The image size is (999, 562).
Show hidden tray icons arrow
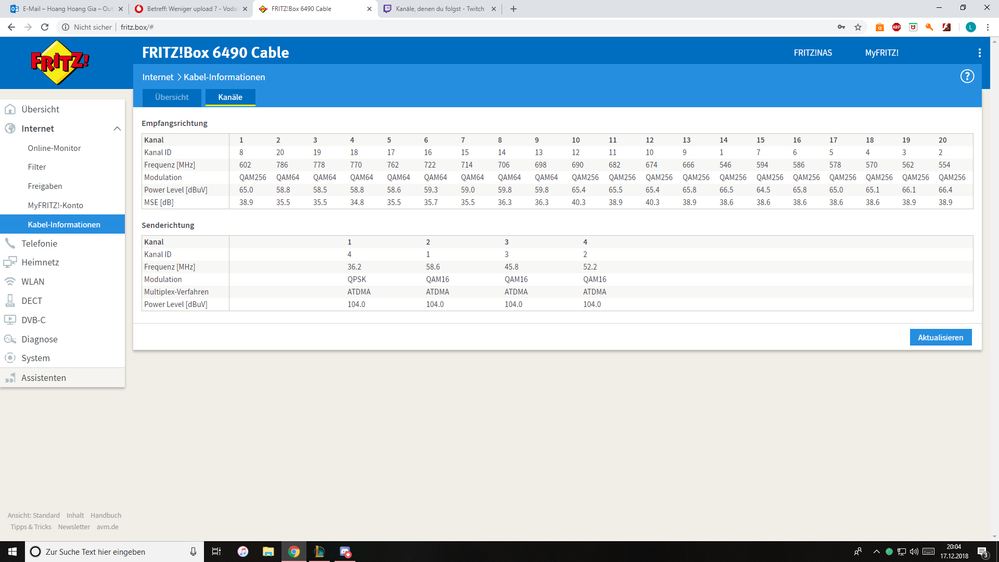click(876, 551)
